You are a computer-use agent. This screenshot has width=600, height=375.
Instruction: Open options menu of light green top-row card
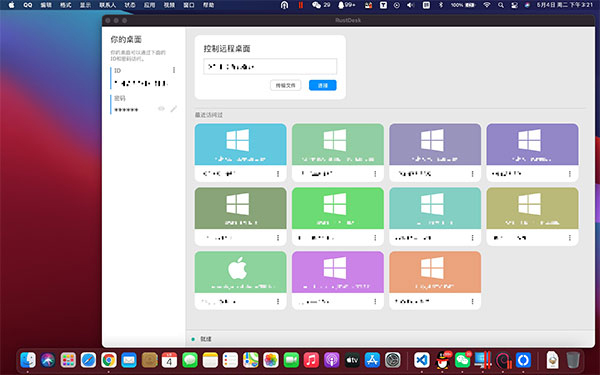click(375, 174)
